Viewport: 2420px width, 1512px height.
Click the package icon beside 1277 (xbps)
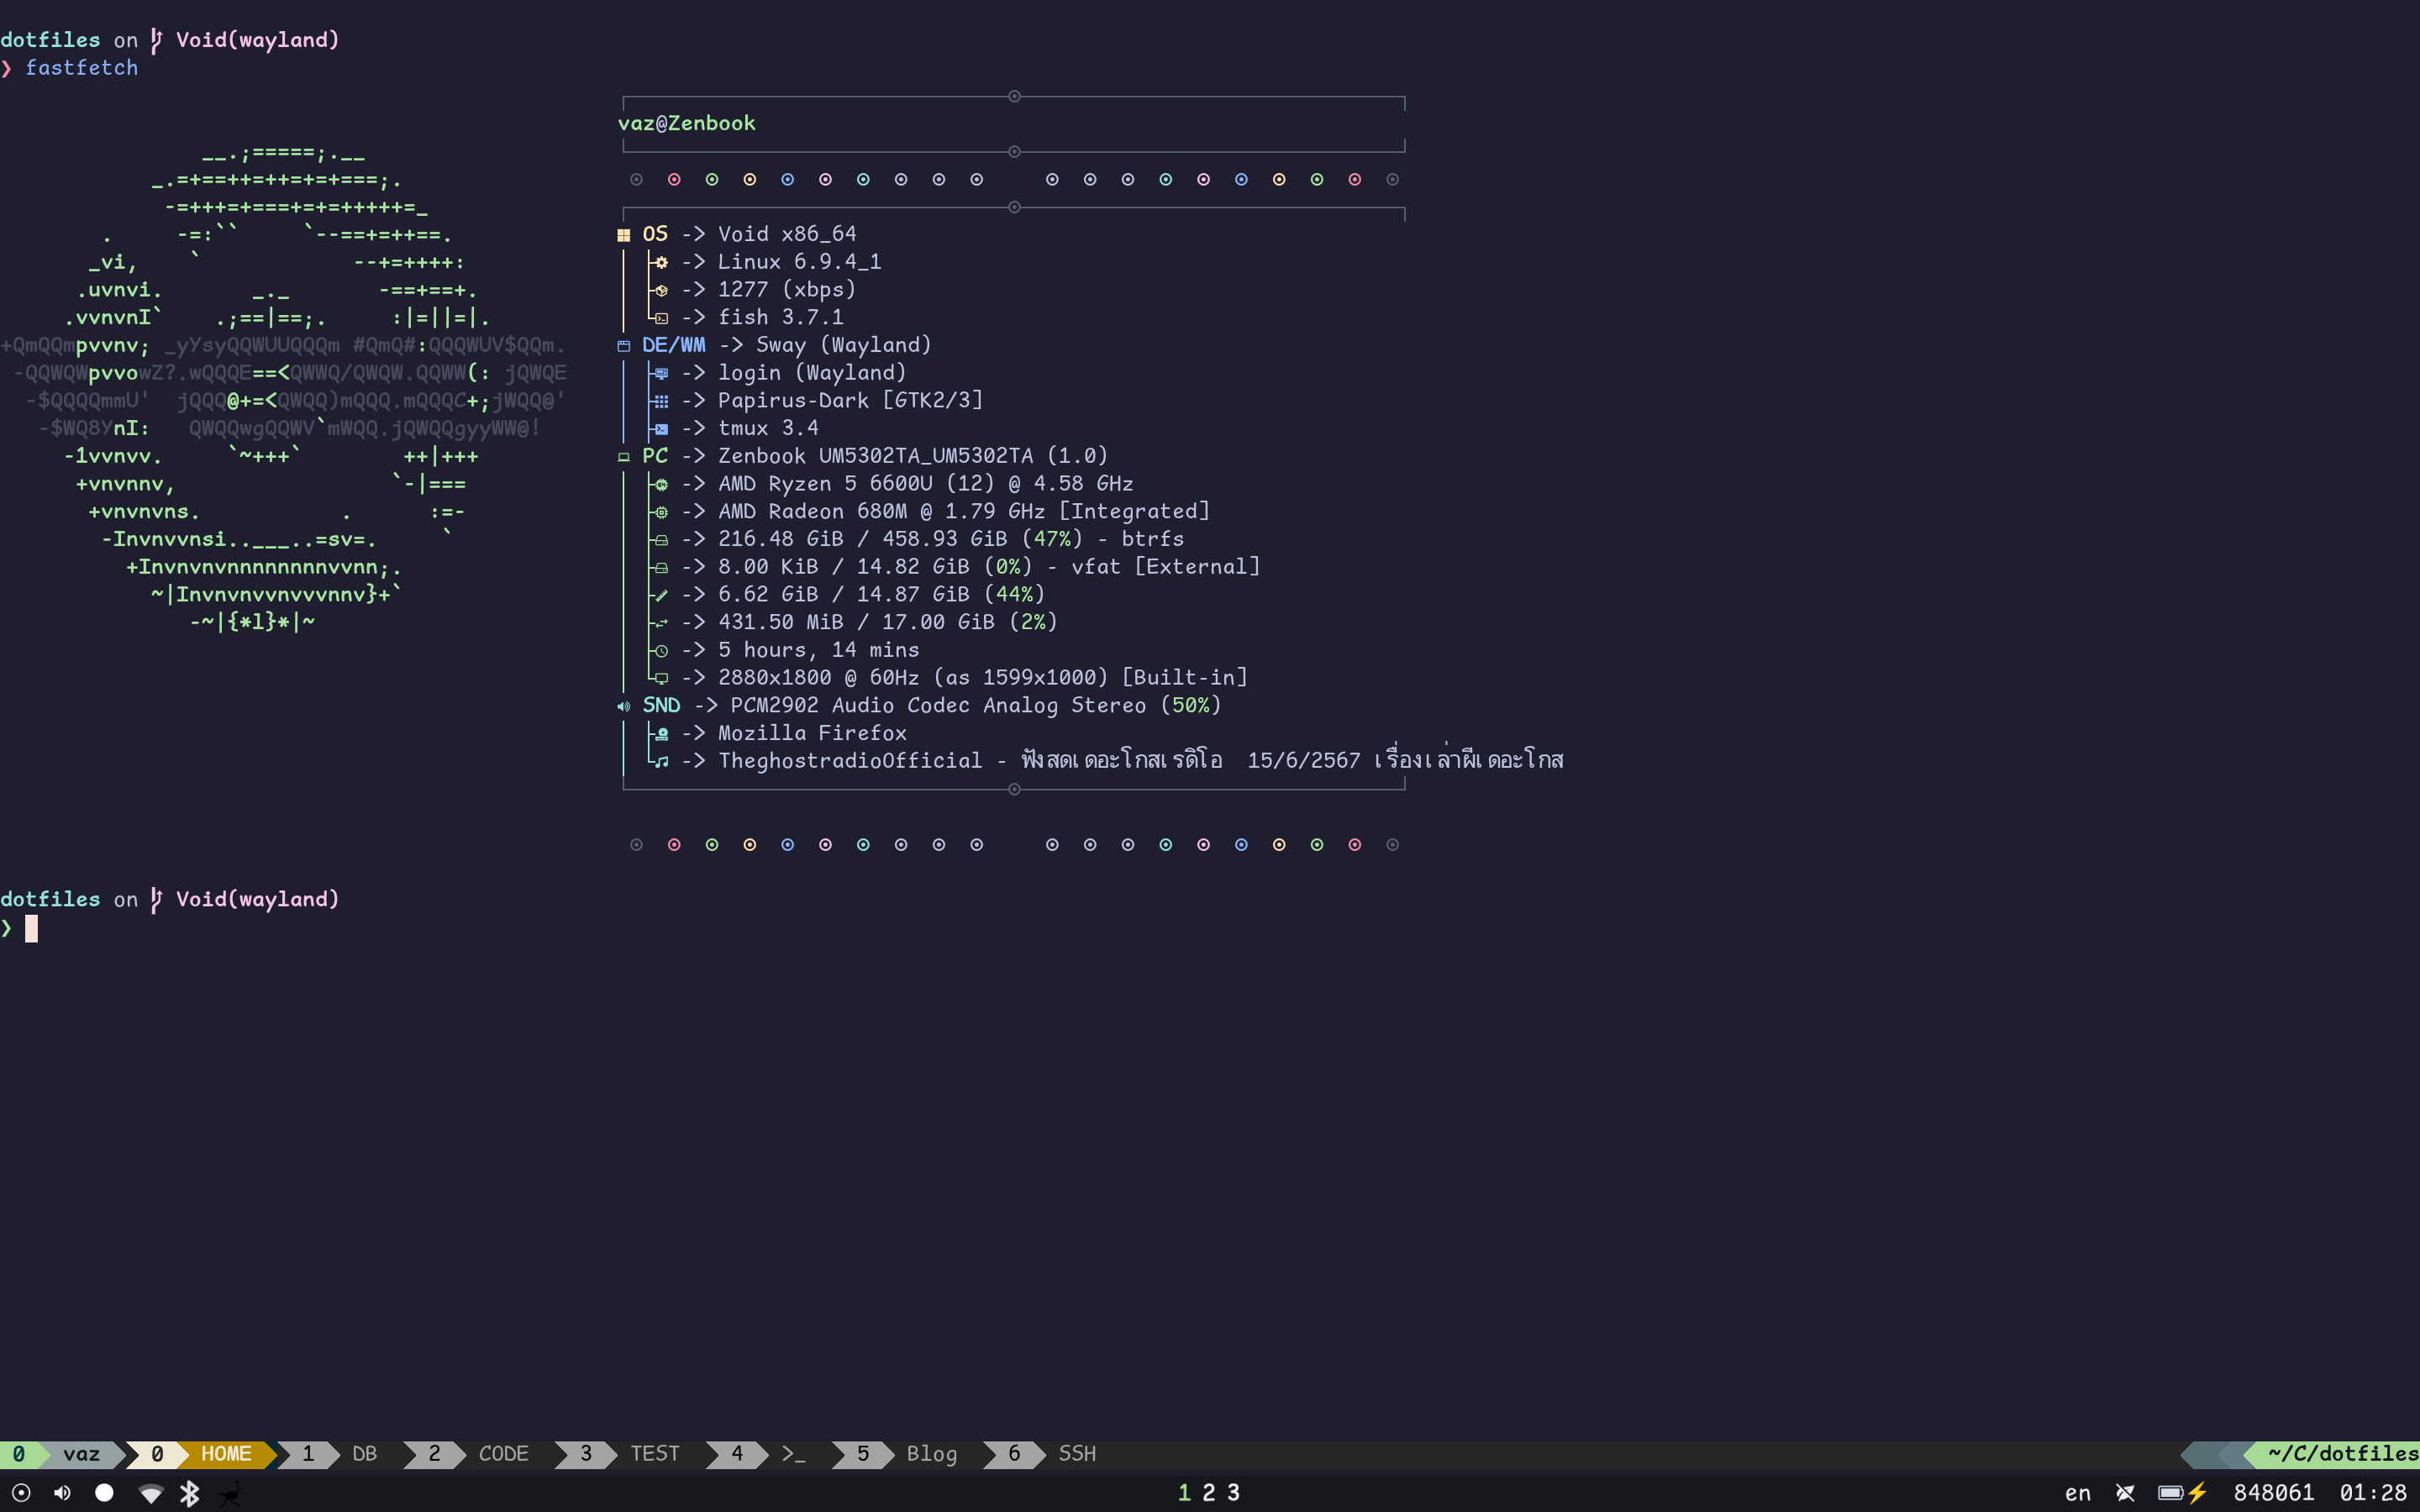click(661, 290)
